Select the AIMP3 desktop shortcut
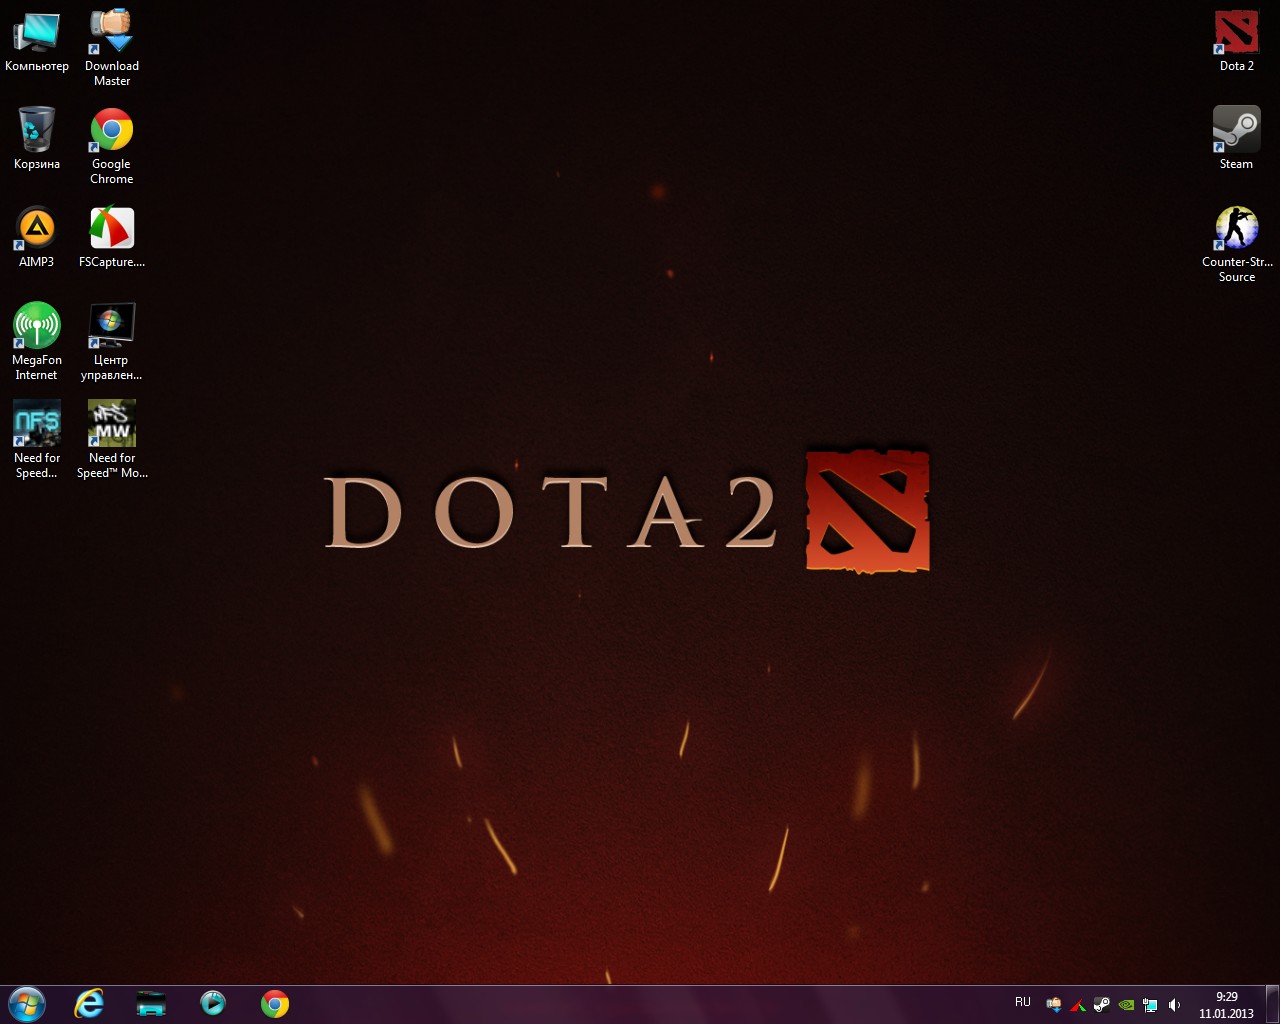The image size is (1280, 1024). point(37,237)
